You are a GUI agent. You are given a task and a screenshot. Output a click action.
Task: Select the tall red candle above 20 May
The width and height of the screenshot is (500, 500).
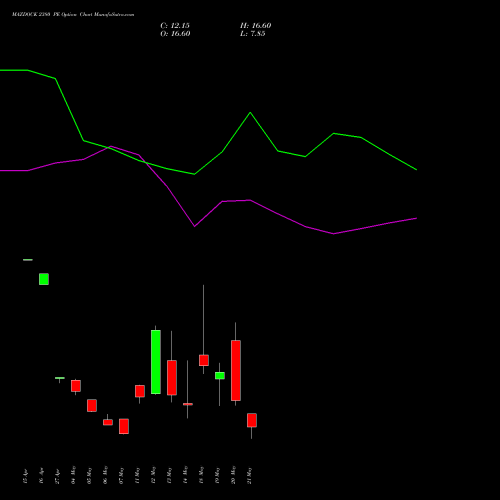click(x=236, y=370)
